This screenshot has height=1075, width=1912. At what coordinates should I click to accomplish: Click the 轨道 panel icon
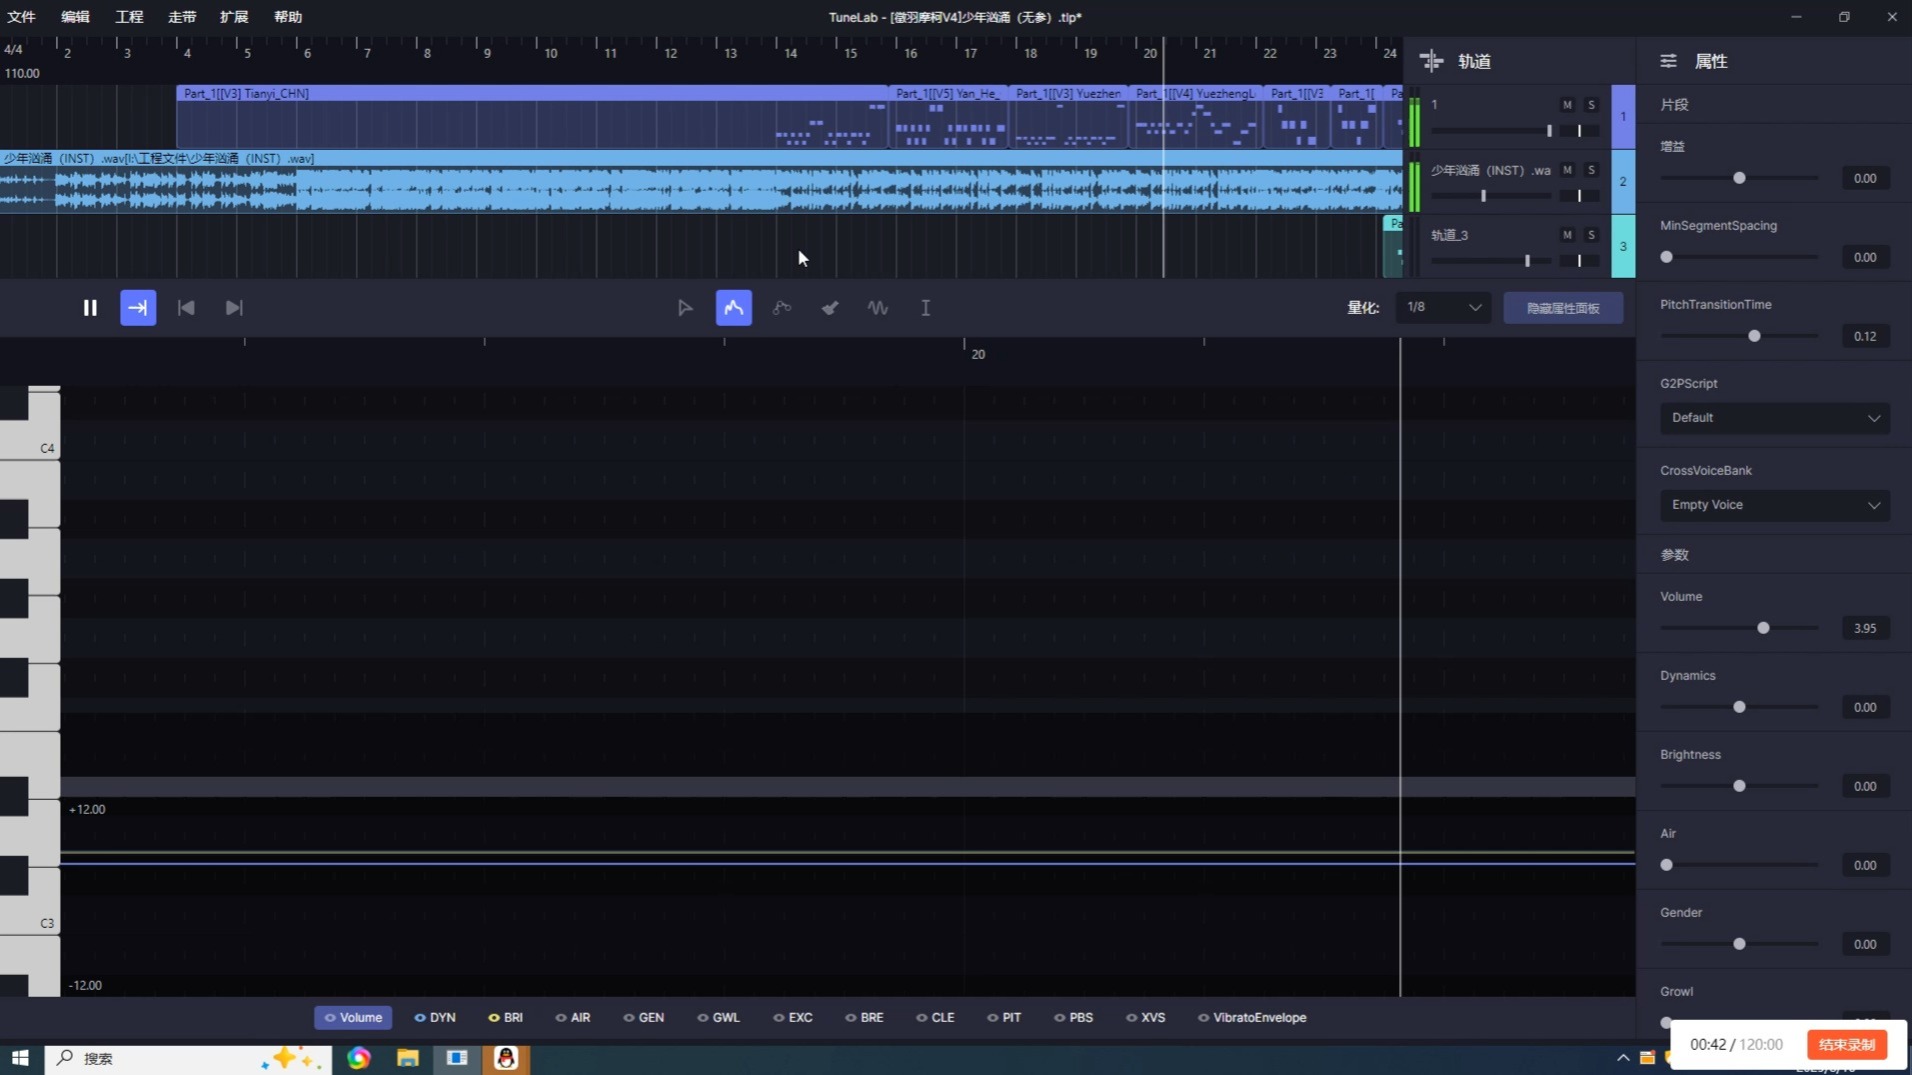[x=1431, y=61]
